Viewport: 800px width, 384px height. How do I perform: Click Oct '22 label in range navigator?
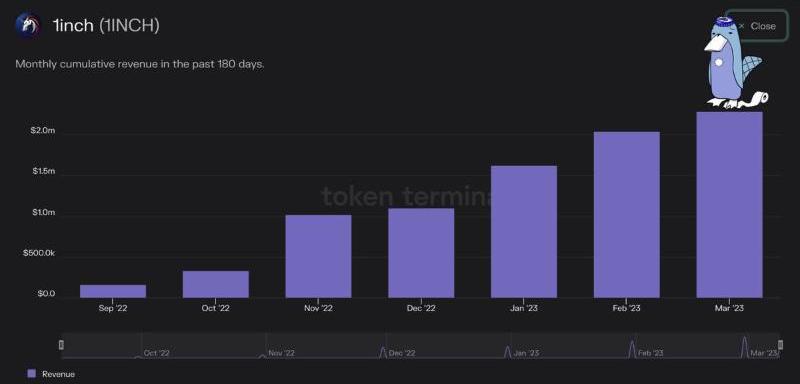tap(157, 353)
